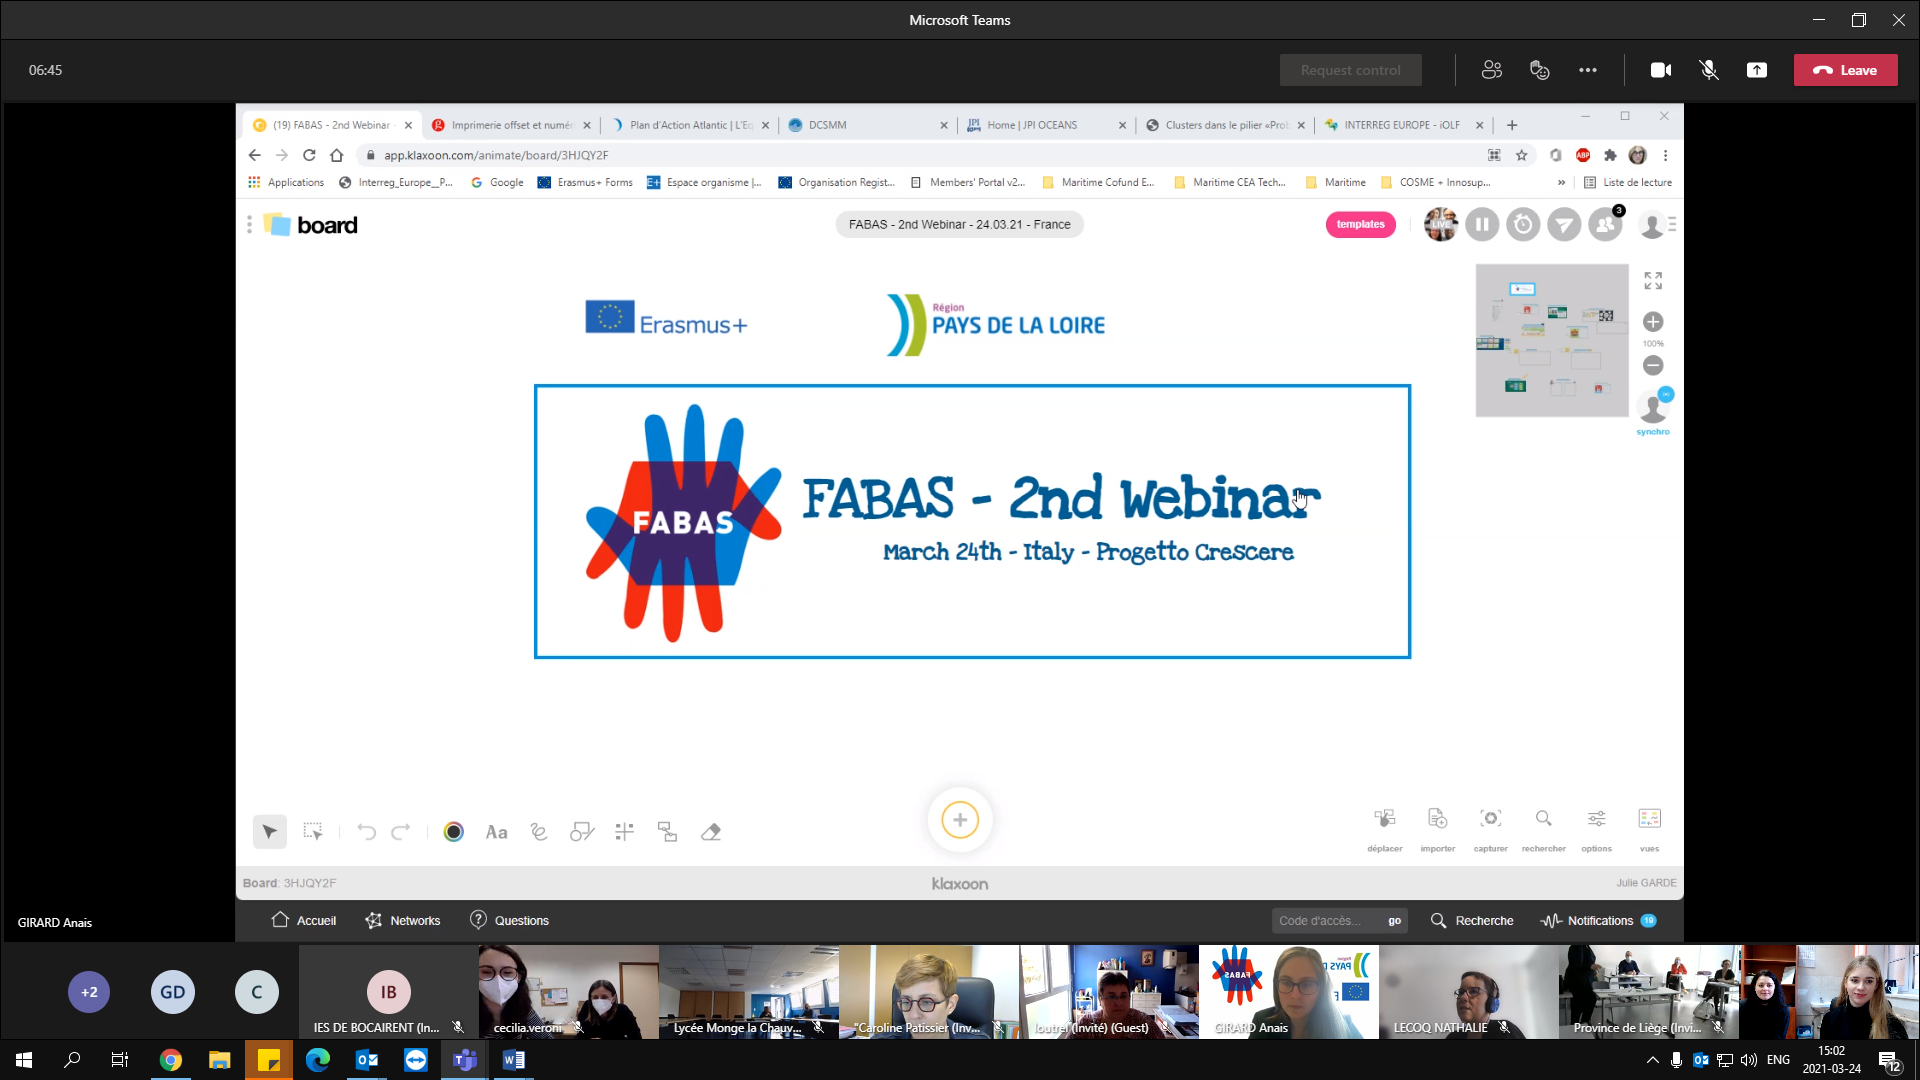Select the shapes tool

(x=582, y=832)
